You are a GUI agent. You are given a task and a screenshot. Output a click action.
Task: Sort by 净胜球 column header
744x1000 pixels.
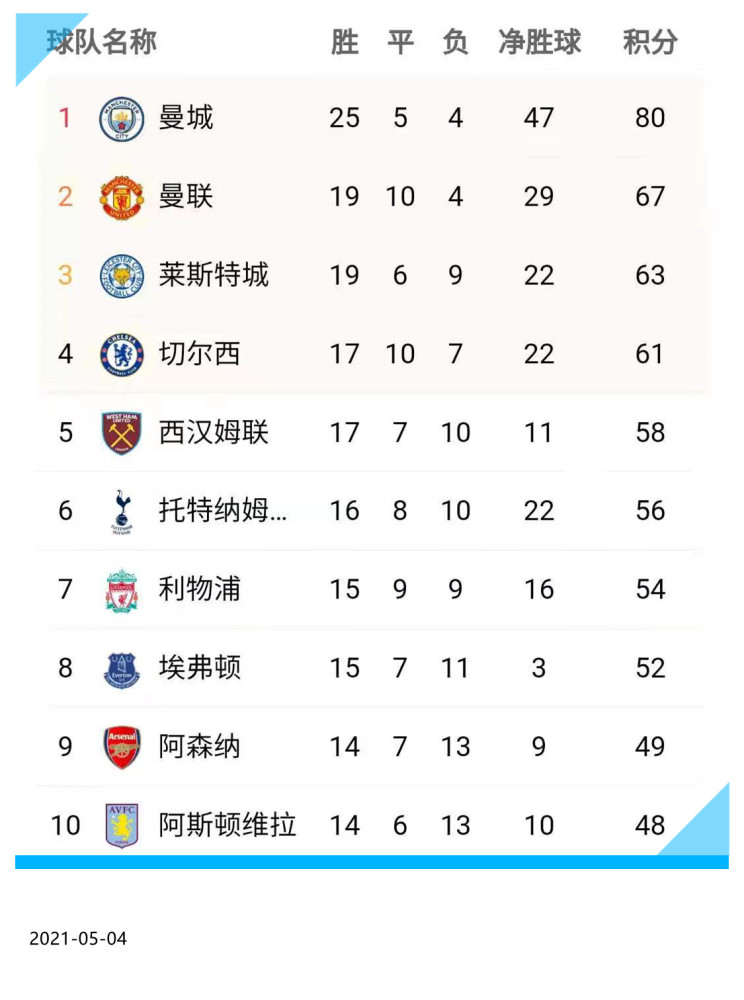(539, 43)
